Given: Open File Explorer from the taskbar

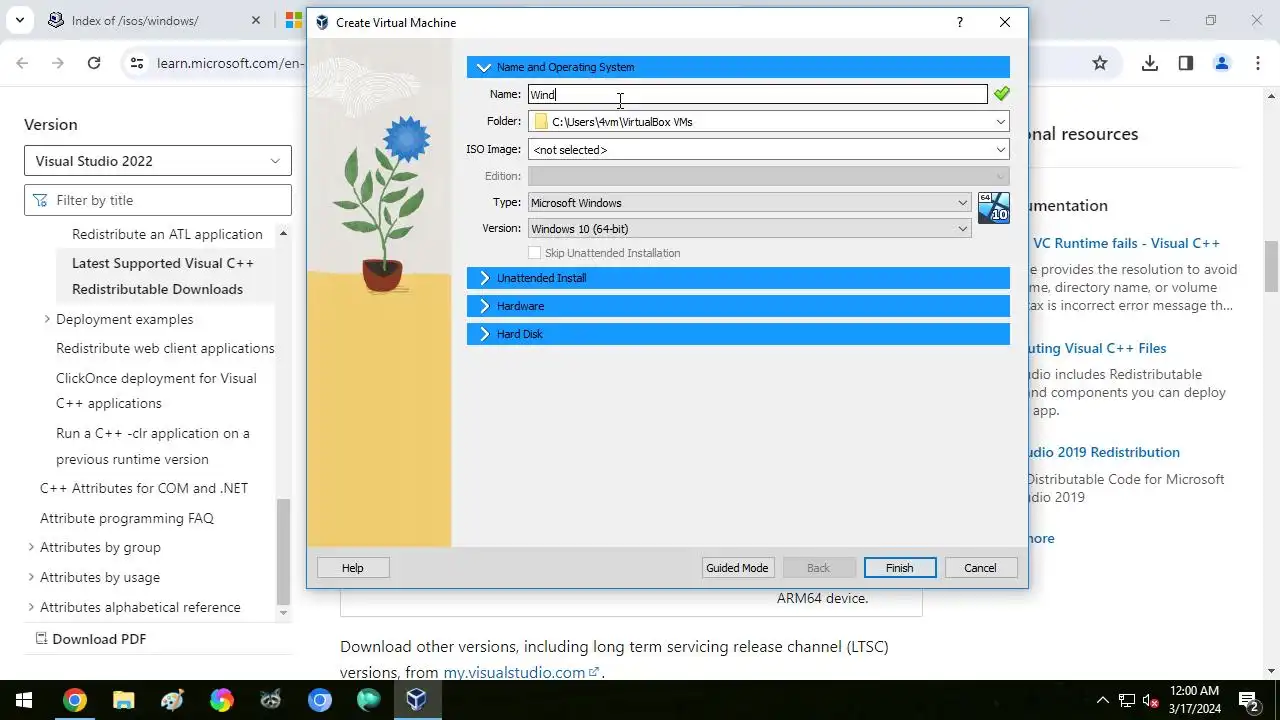Looking at the screenshot, I should click(123, 700).
